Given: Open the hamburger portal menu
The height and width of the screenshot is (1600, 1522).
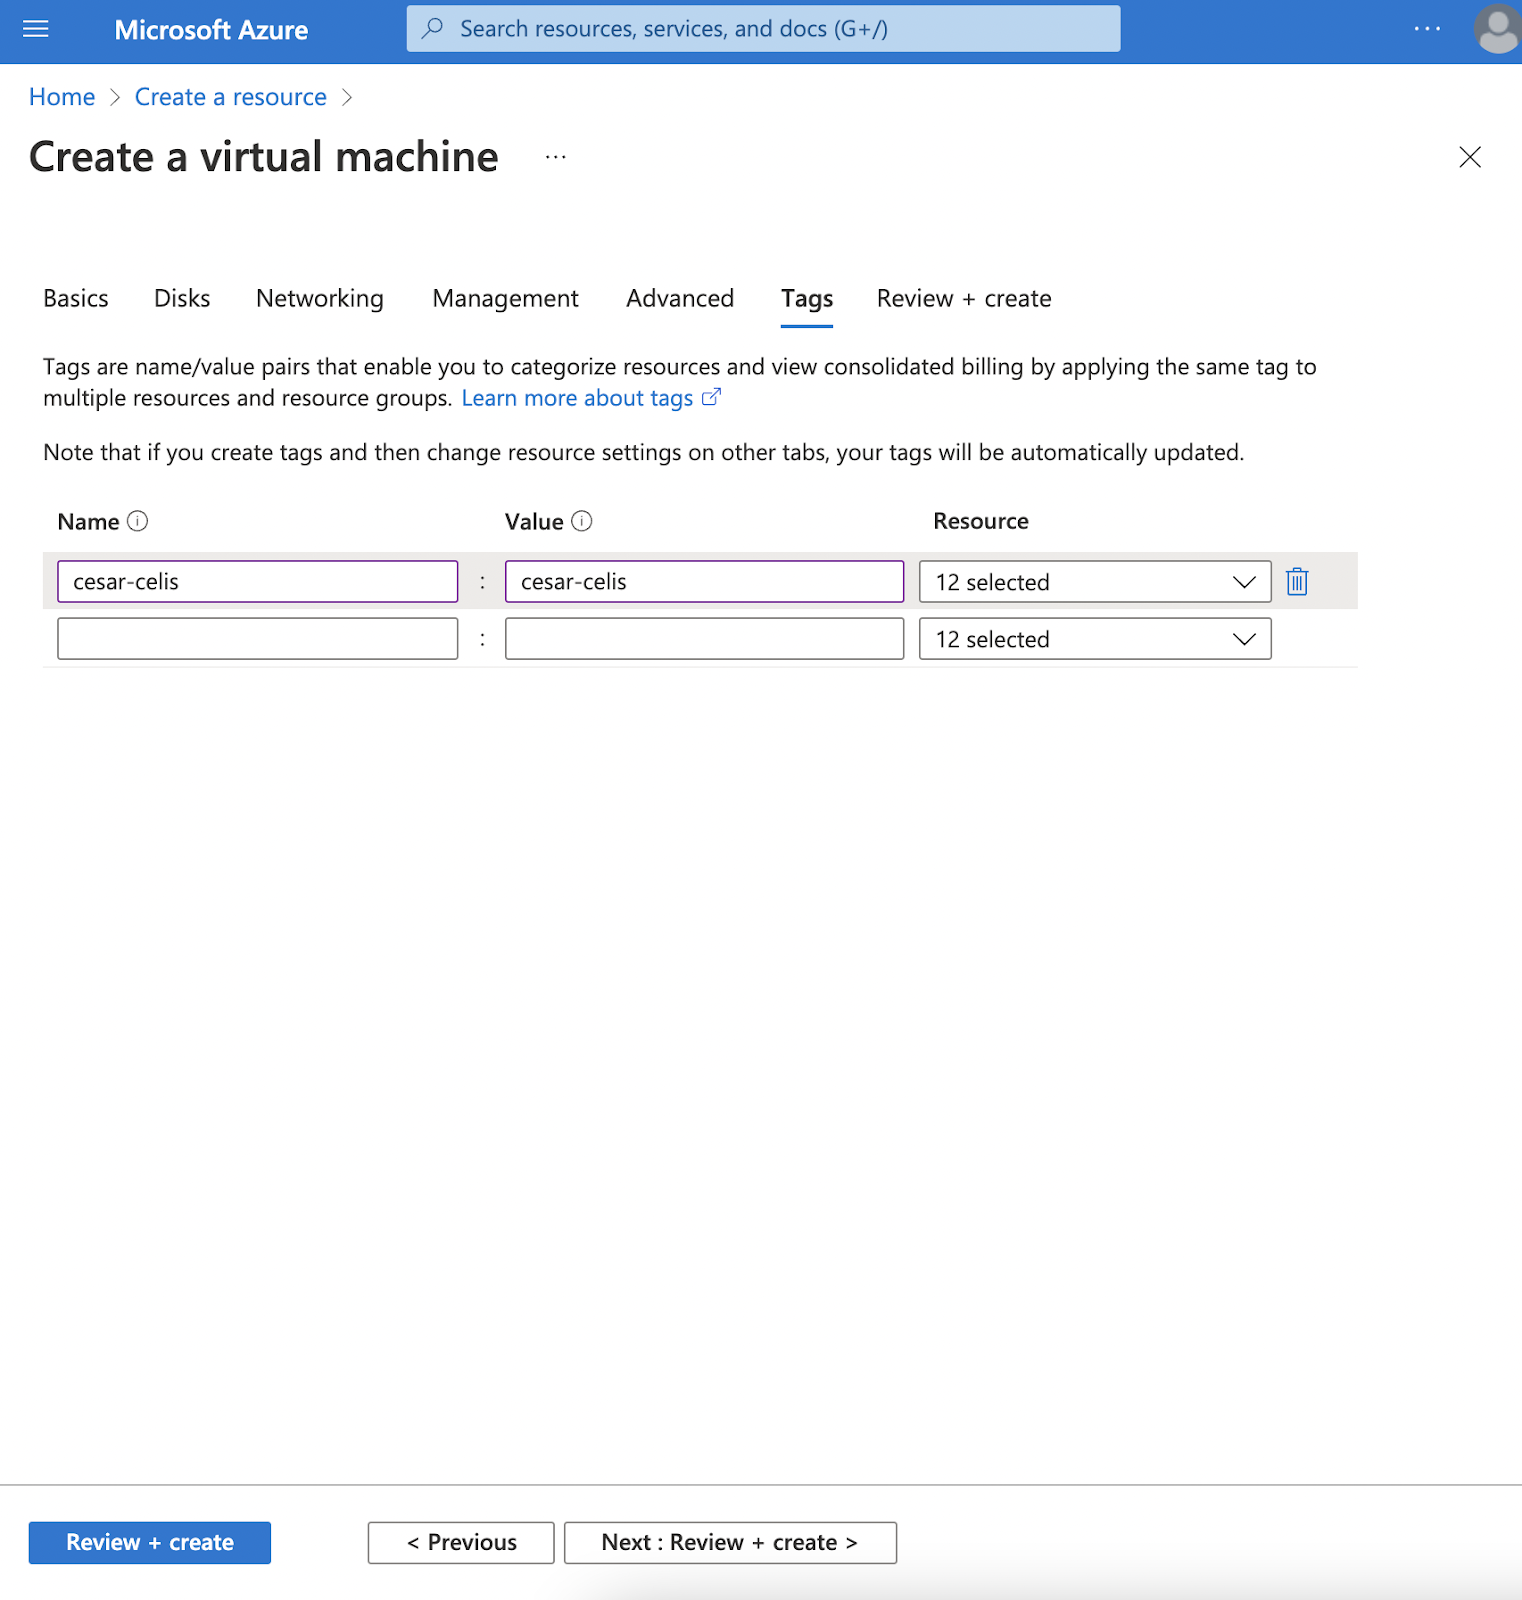Looking at the screenshot, I should click(36, 29).
